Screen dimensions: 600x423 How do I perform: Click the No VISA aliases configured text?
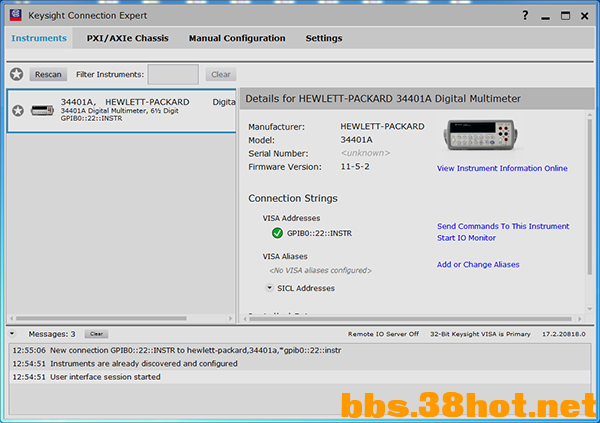320,270
